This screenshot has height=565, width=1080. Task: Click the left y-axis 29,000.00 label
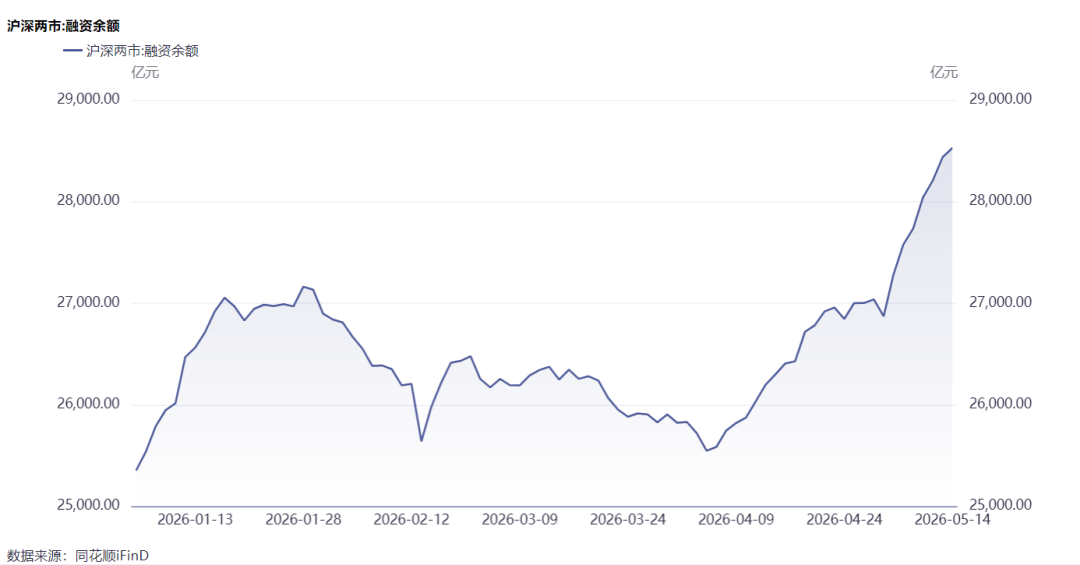88,99
